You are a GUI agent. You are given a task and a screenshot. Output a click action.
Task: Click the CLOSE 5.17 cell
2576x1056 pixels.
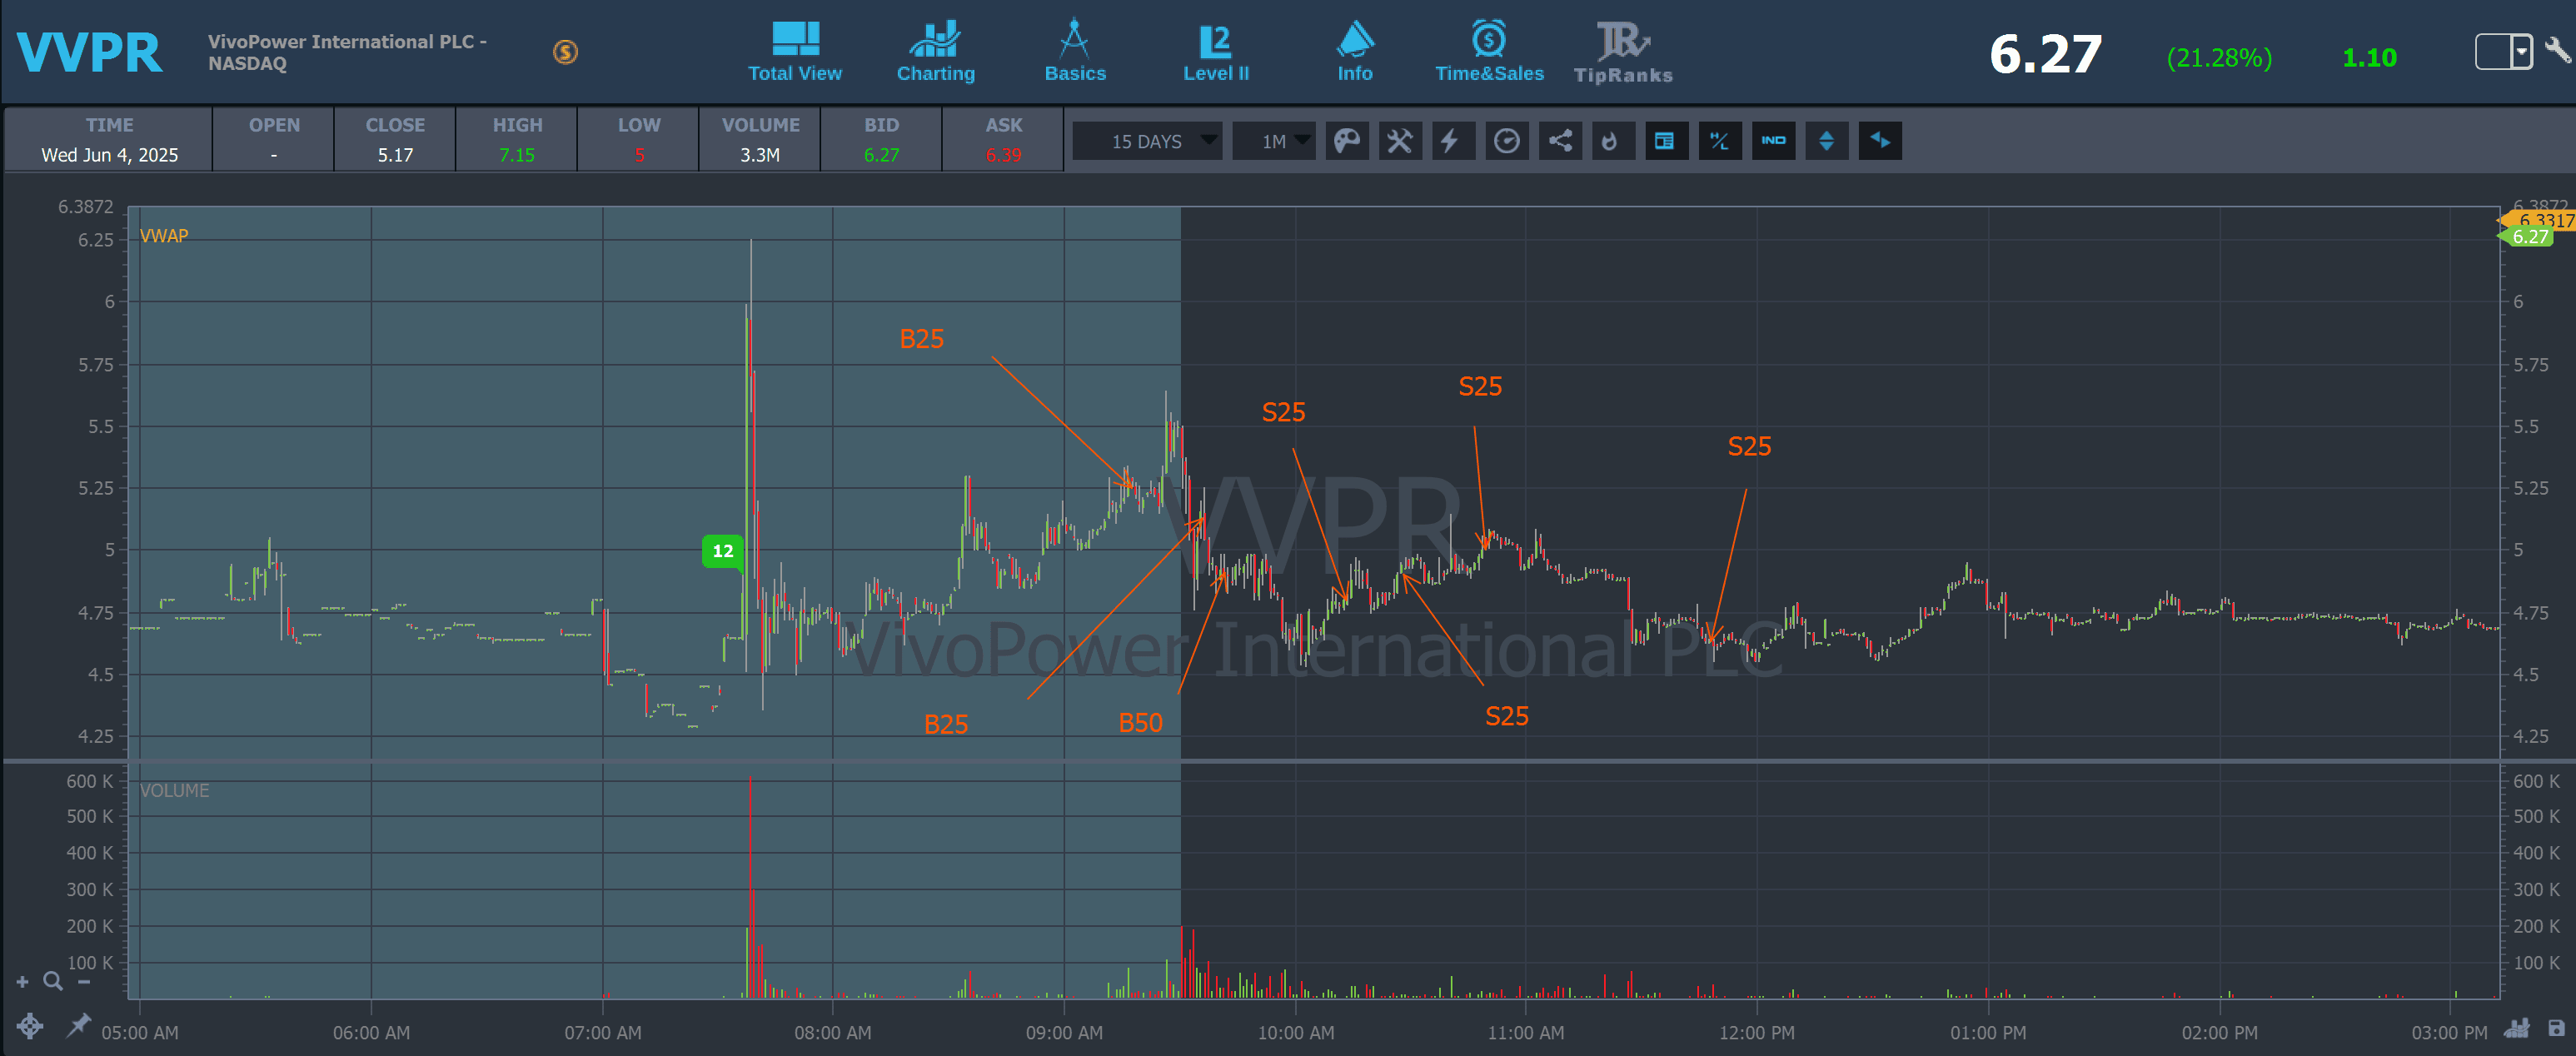(395, 140)
